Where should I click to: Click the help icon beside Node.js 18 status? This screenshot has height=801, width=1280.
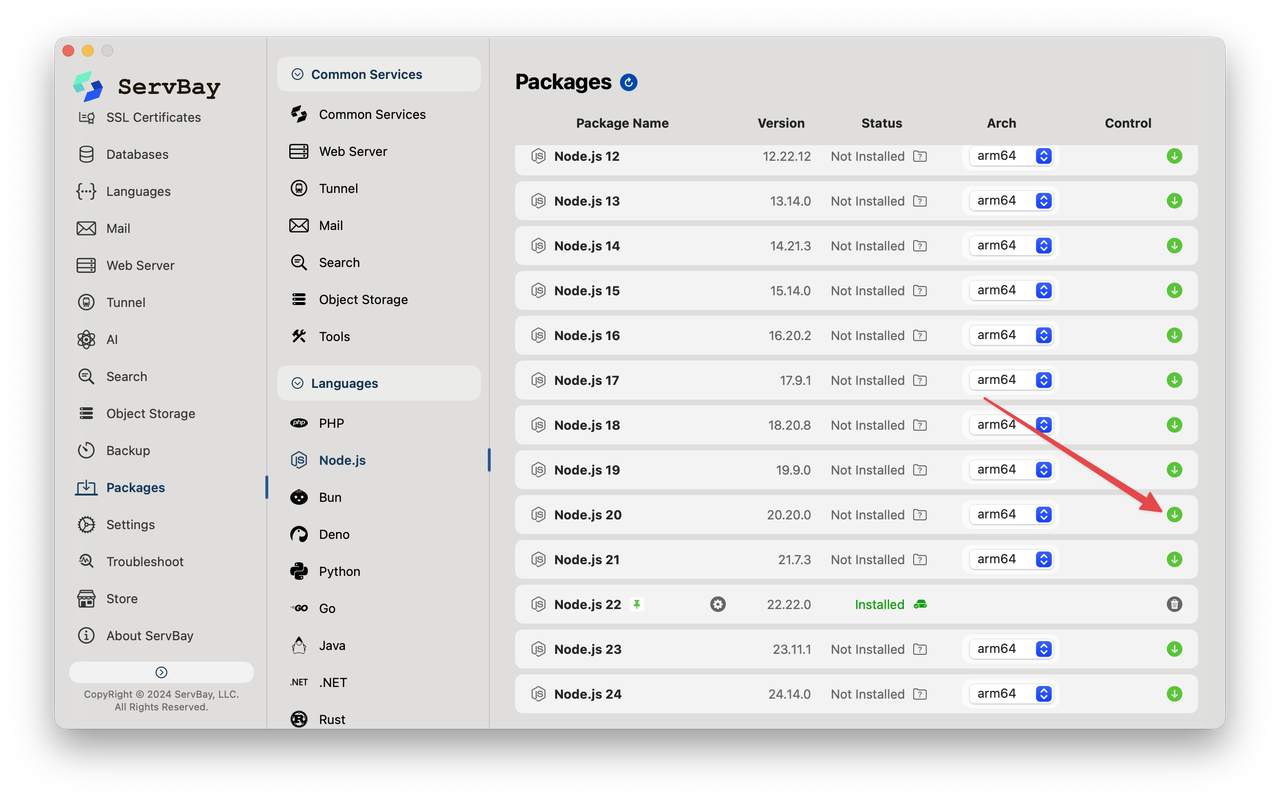[x=920, y=425]
